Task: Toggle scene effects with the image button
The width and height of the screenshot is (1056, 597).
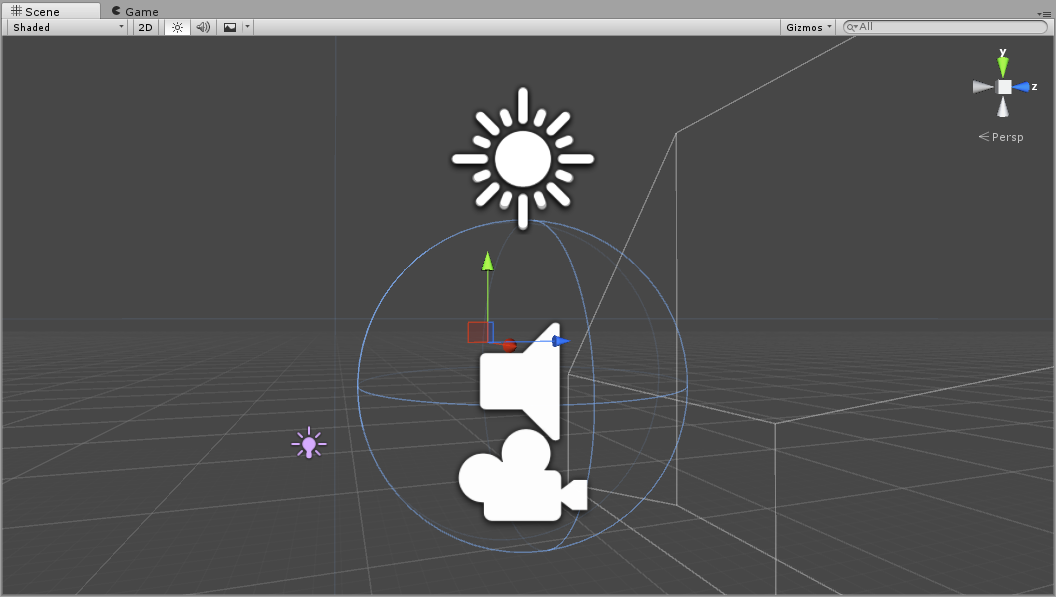Action: tap(230, 27)
